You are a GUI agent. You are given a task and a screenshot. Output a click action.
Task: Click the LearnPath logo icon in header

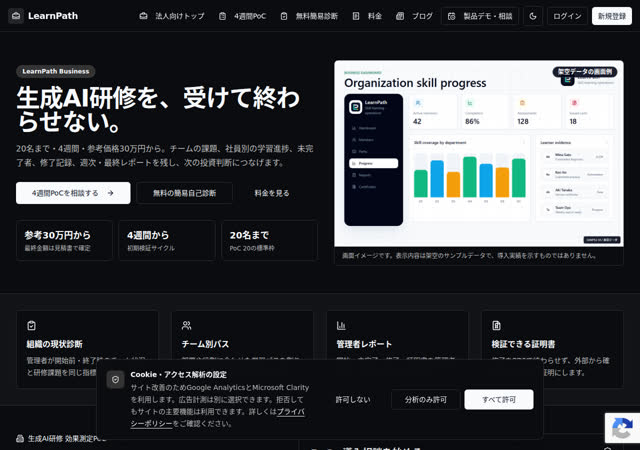(16, 16)
